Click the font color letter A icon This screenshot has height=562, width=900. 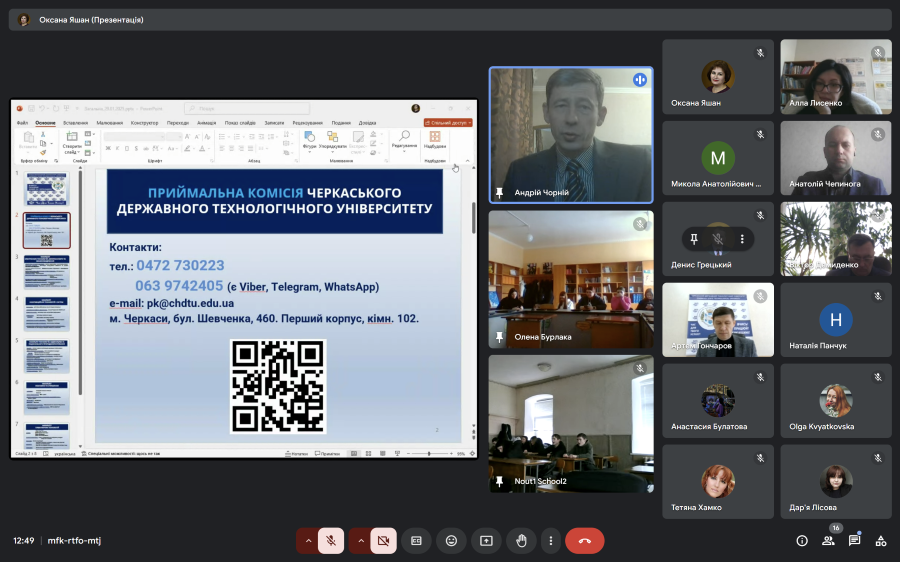(201, 148)
